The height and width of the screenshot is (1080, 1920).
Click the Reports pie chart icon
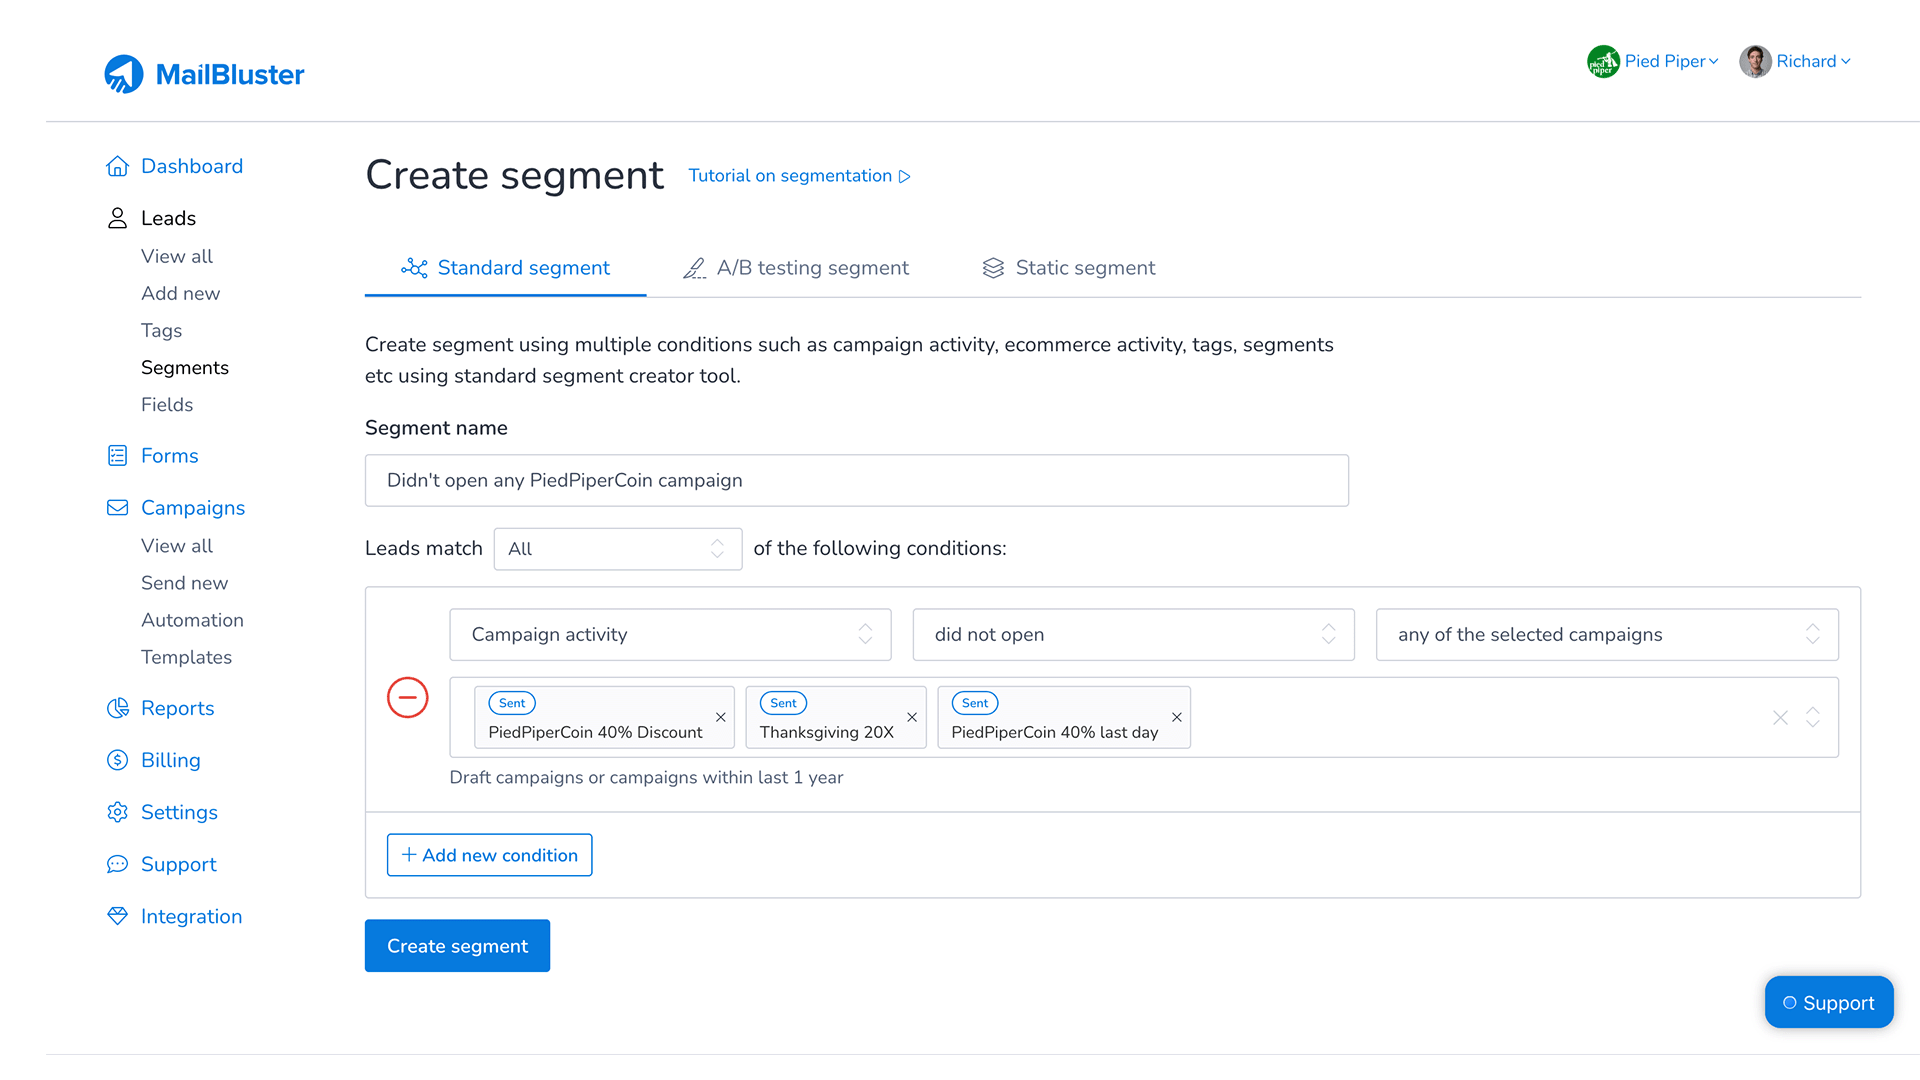pyautogui.click(x=118, y=708)
